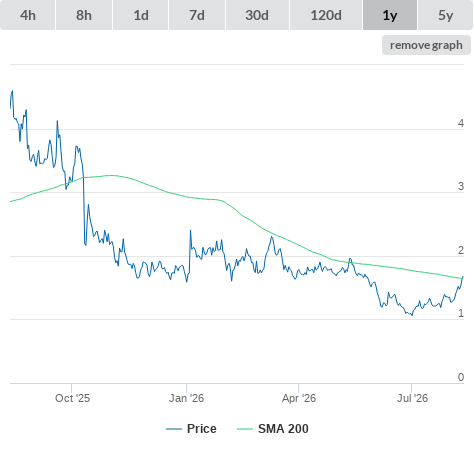Toggle the Price series in legend
474x455 pixels.
point(202,429)
